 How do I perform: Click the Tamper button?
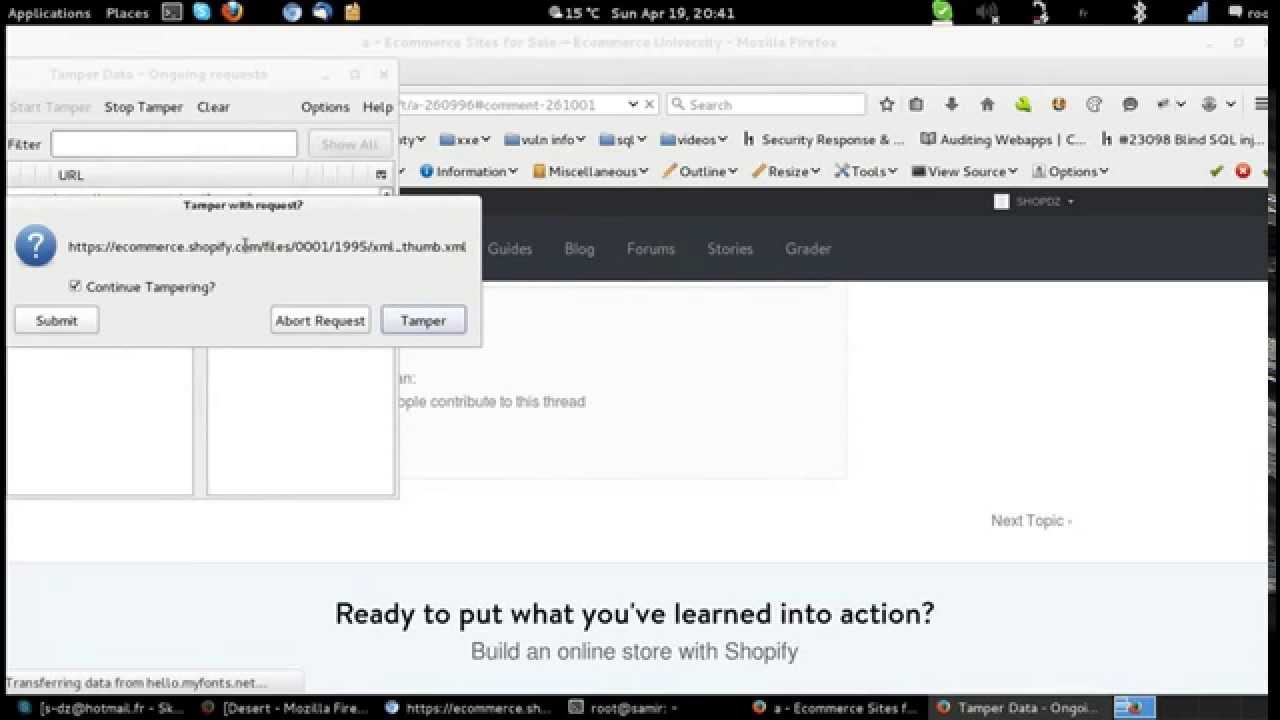[423, 320]
